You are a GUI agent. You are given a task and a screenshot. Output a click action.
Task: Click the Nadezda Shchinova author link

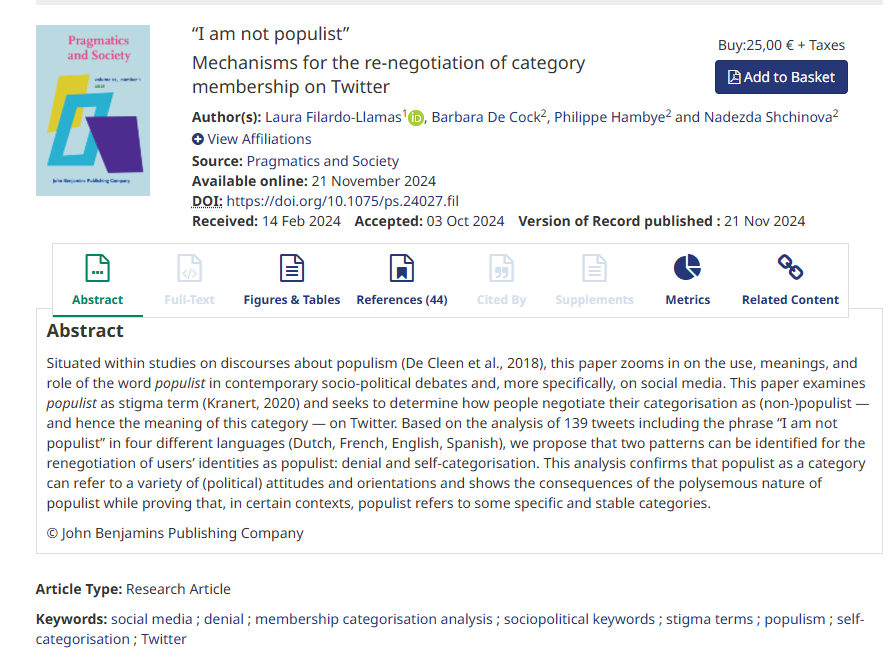(x=768, y=117)
